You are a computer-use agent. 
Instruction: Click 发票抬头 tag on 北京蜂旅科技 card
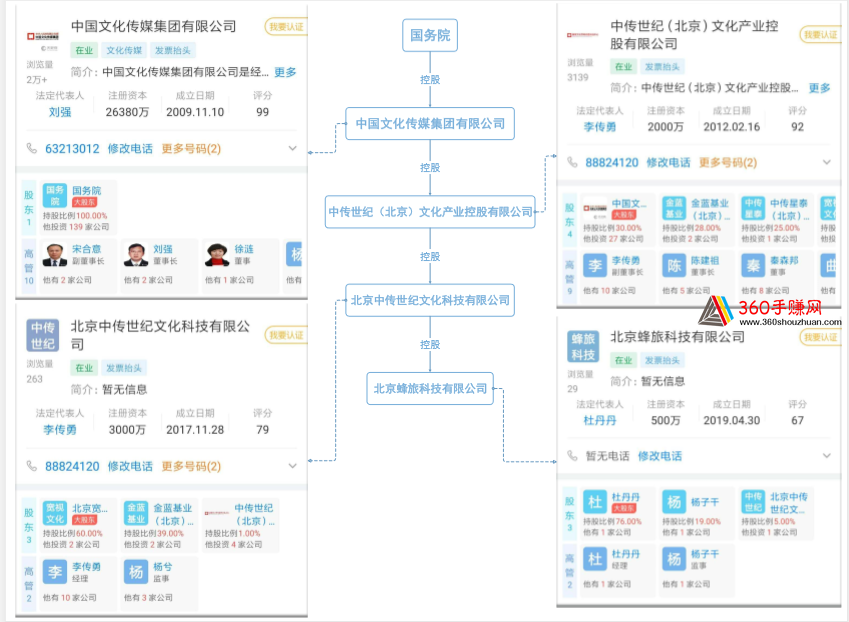click(x=662, y=361)
